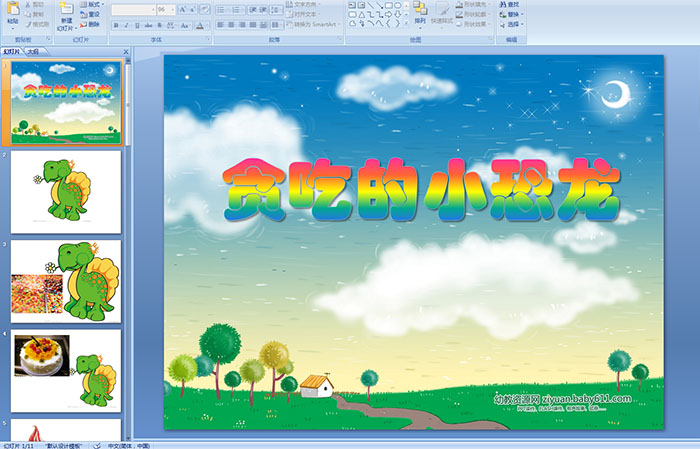Click the Find (查找) binoculars button

click(510, 4)
